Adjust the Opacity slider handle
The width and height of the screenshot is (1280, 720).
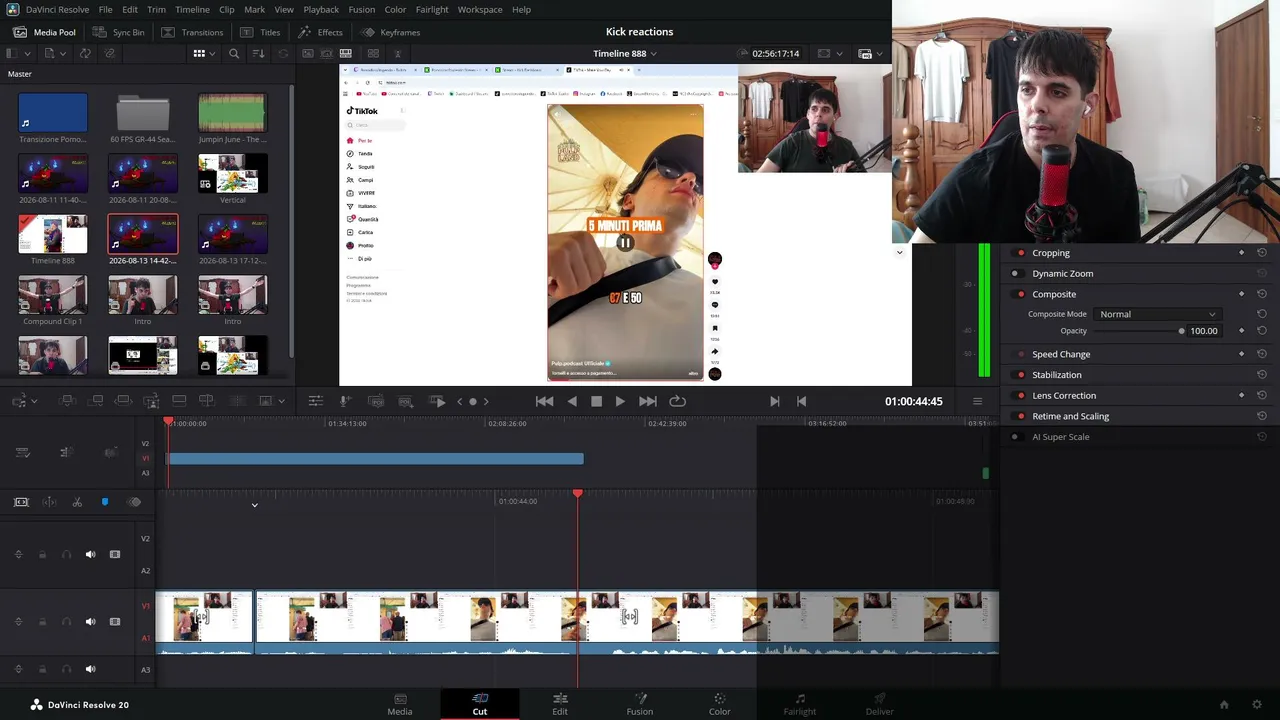click(1181, 331)
